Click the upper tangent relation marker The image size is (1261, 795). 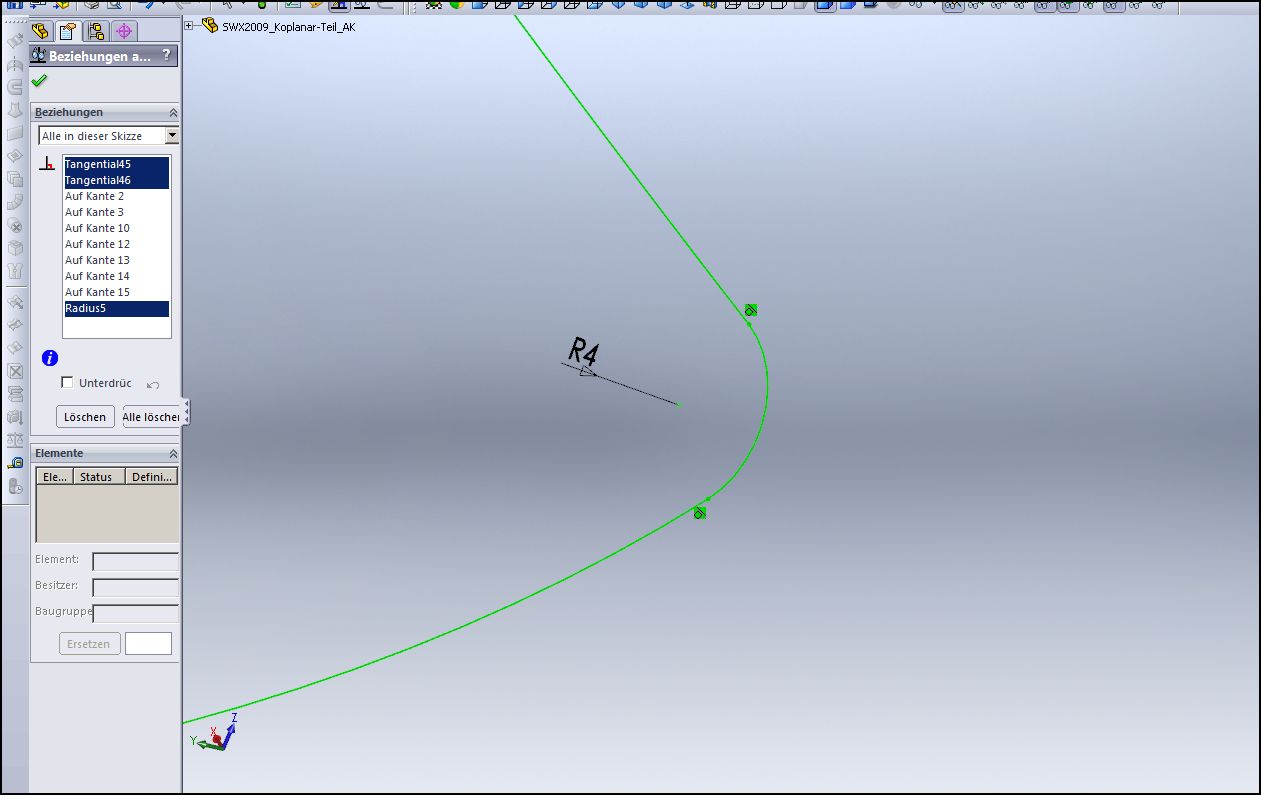coord(751,310)
